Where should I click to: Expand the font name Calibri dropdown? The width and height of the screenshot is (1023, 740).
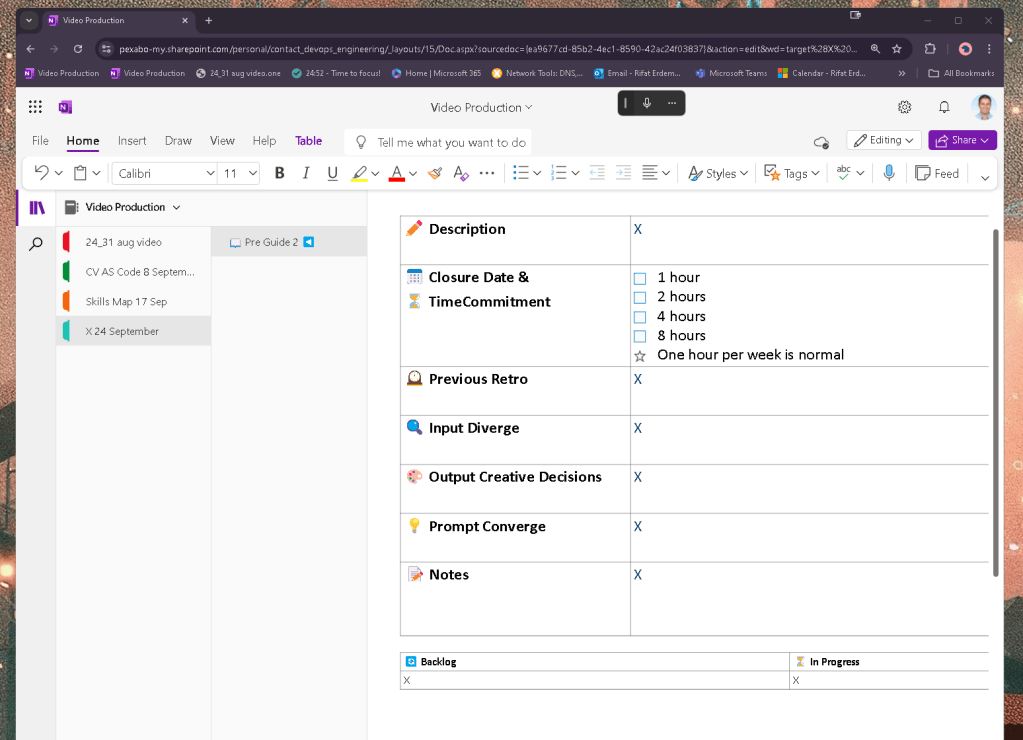coord(210,174)
